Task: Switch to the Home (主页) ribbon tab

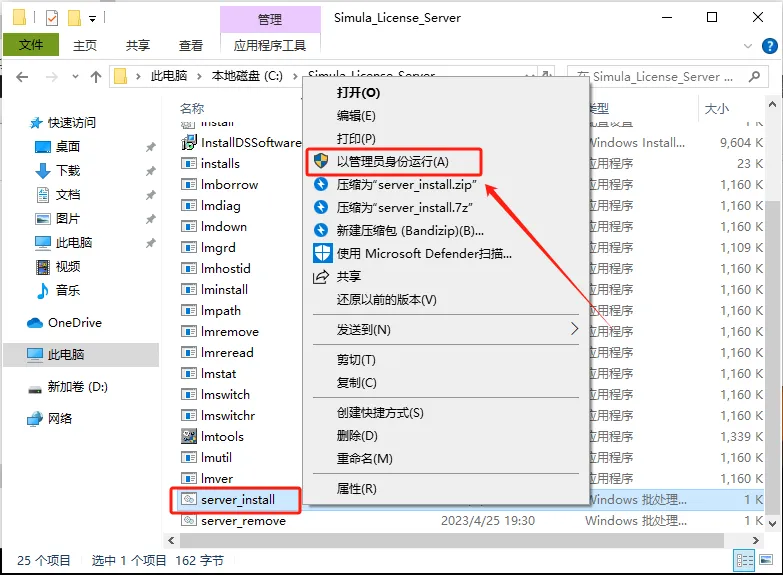Action: click(x=84, y=45)
